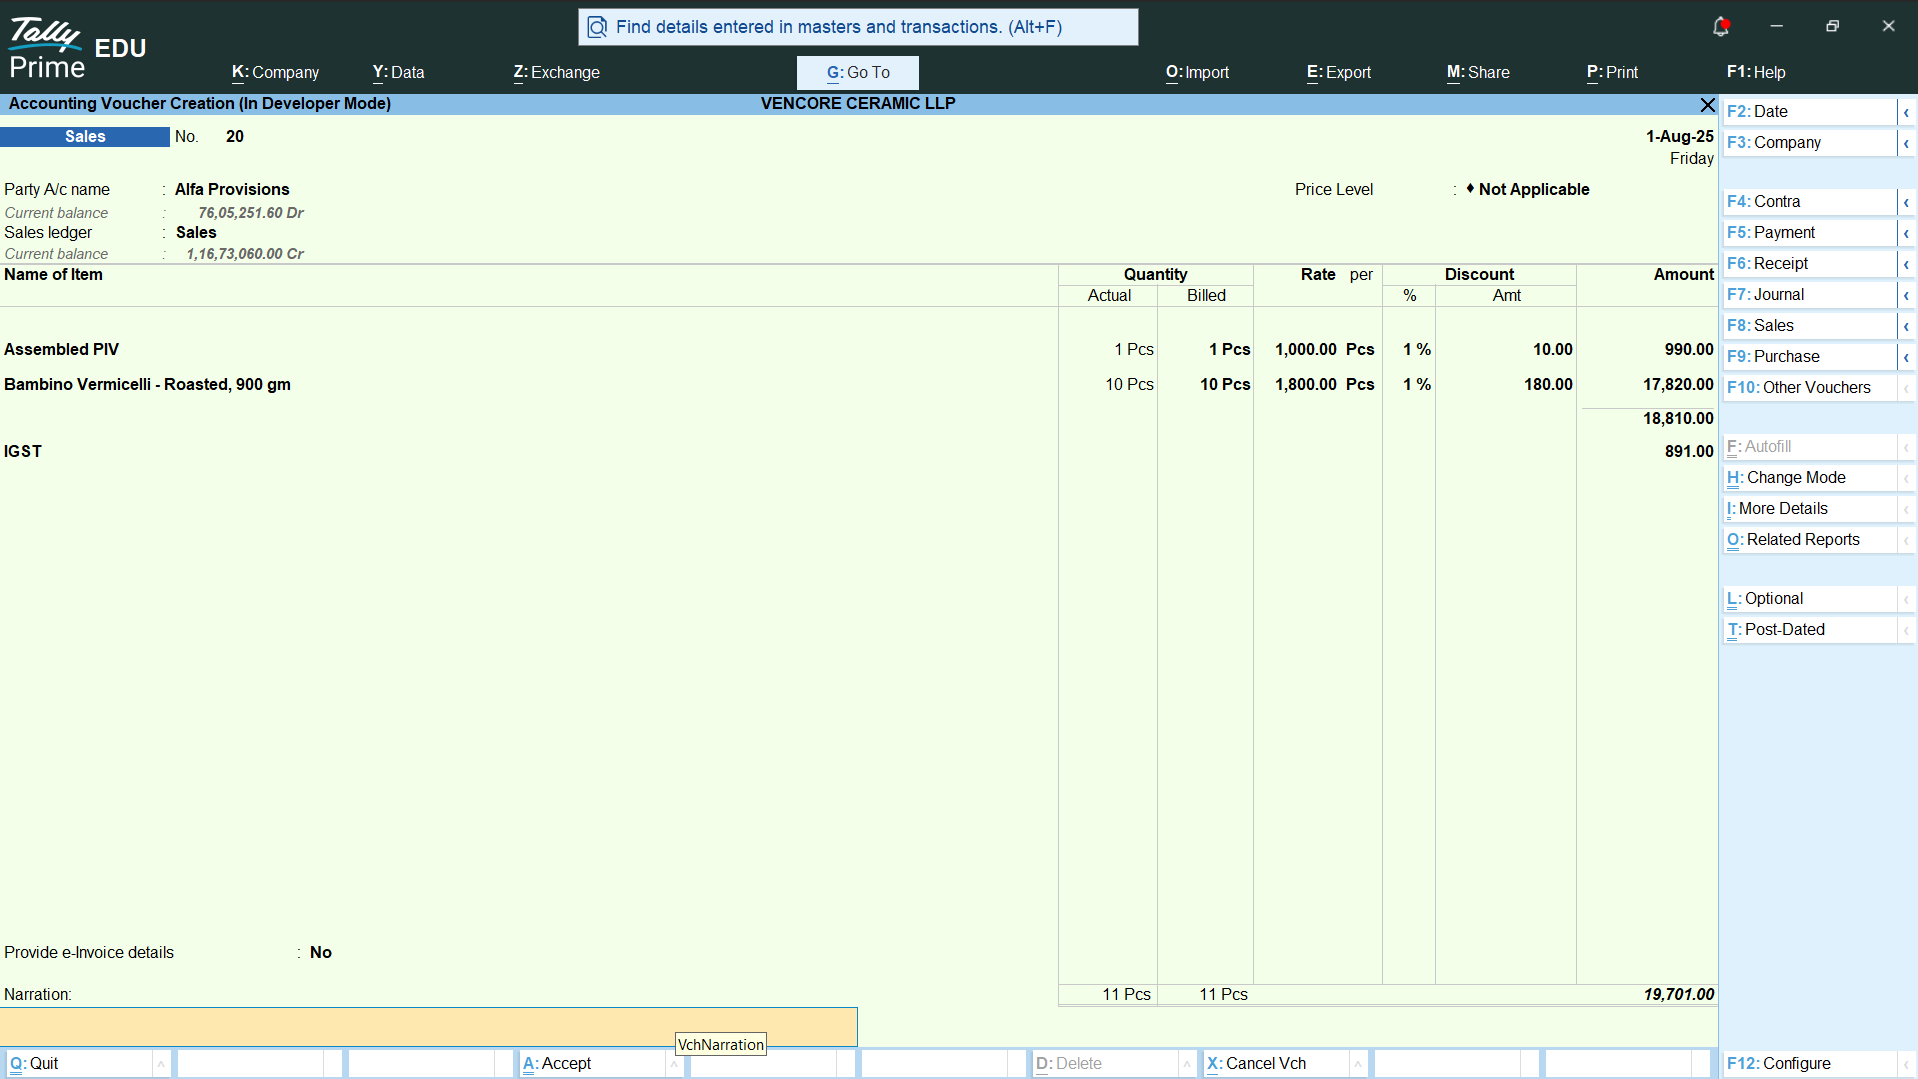1918x1079 pixels.
Task: Click the IGST amount 891.00
Action: coord(1689,452)
